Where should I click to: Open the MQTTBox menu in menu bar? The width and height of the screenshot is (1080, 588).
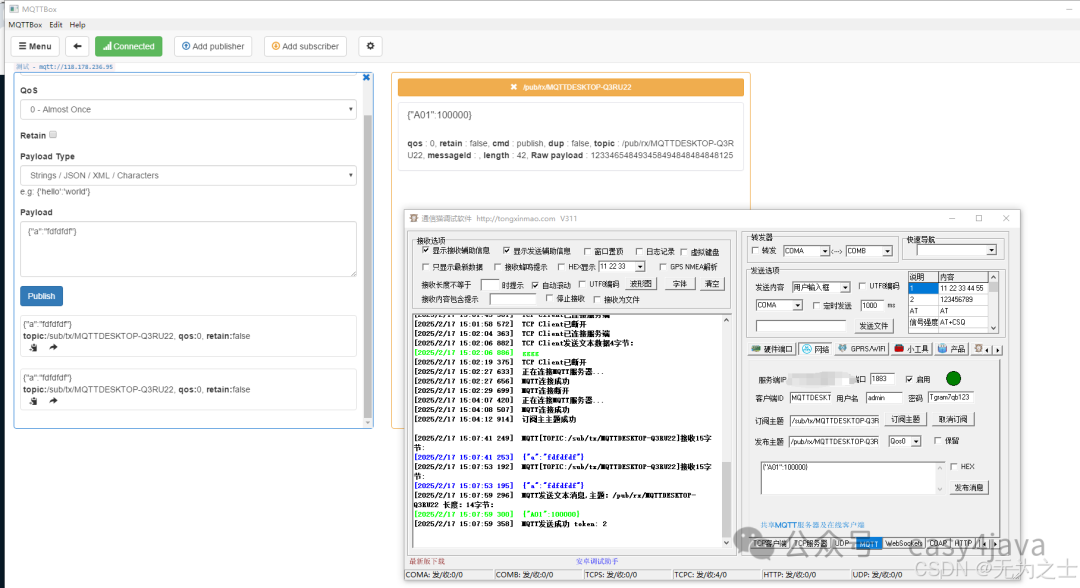pos(25,25)
